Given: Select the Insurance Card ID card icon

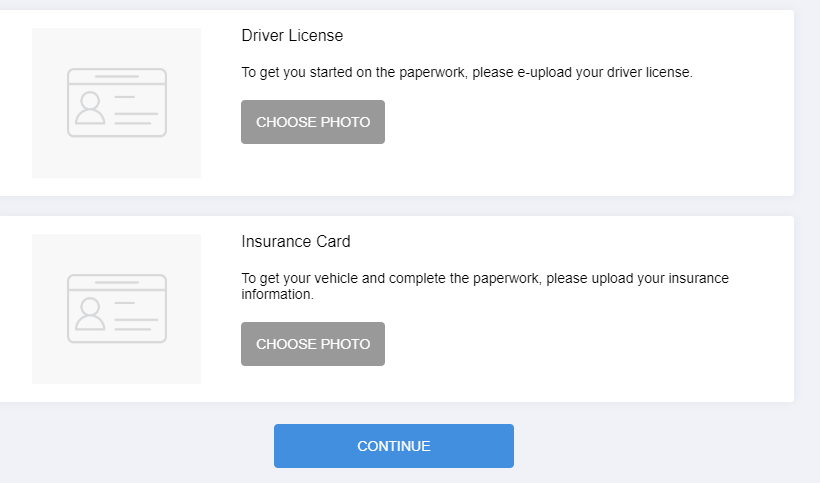Looking at the screenshot, I should coord(117,308).
